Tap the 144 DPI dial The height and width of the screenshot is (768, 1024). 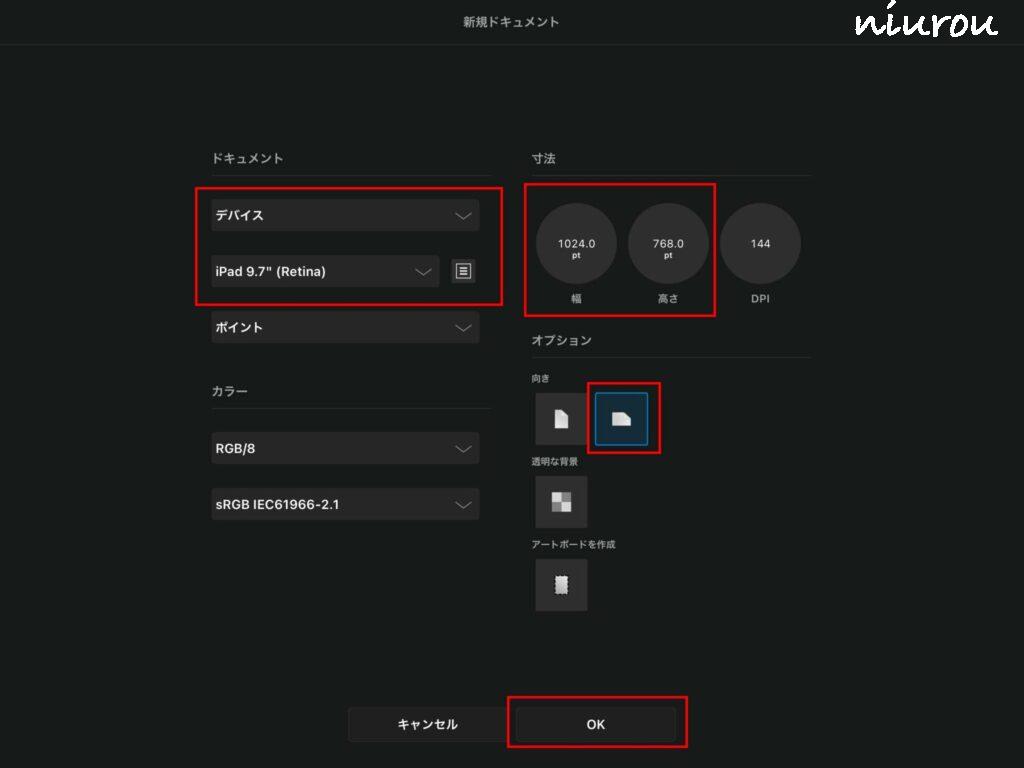760,245
